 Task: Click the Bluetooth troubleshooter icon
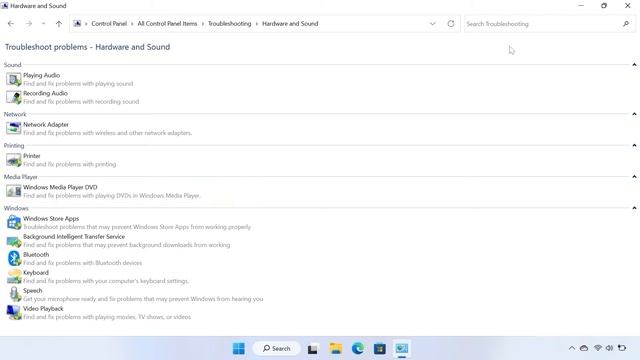13,258
